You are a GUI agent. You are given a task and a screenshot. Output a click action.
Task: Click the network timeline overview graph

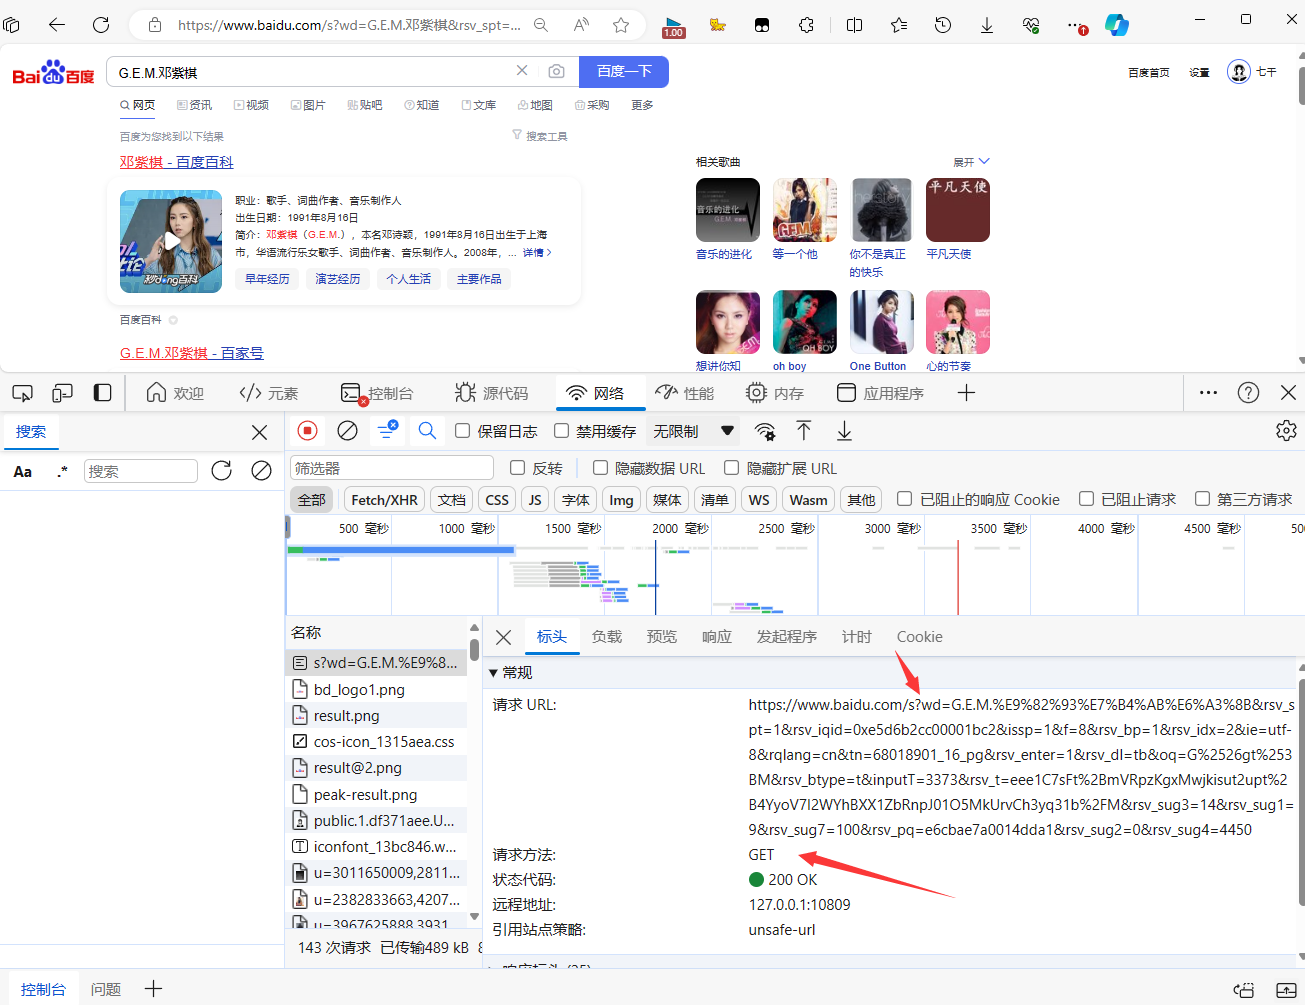point(700,580)
